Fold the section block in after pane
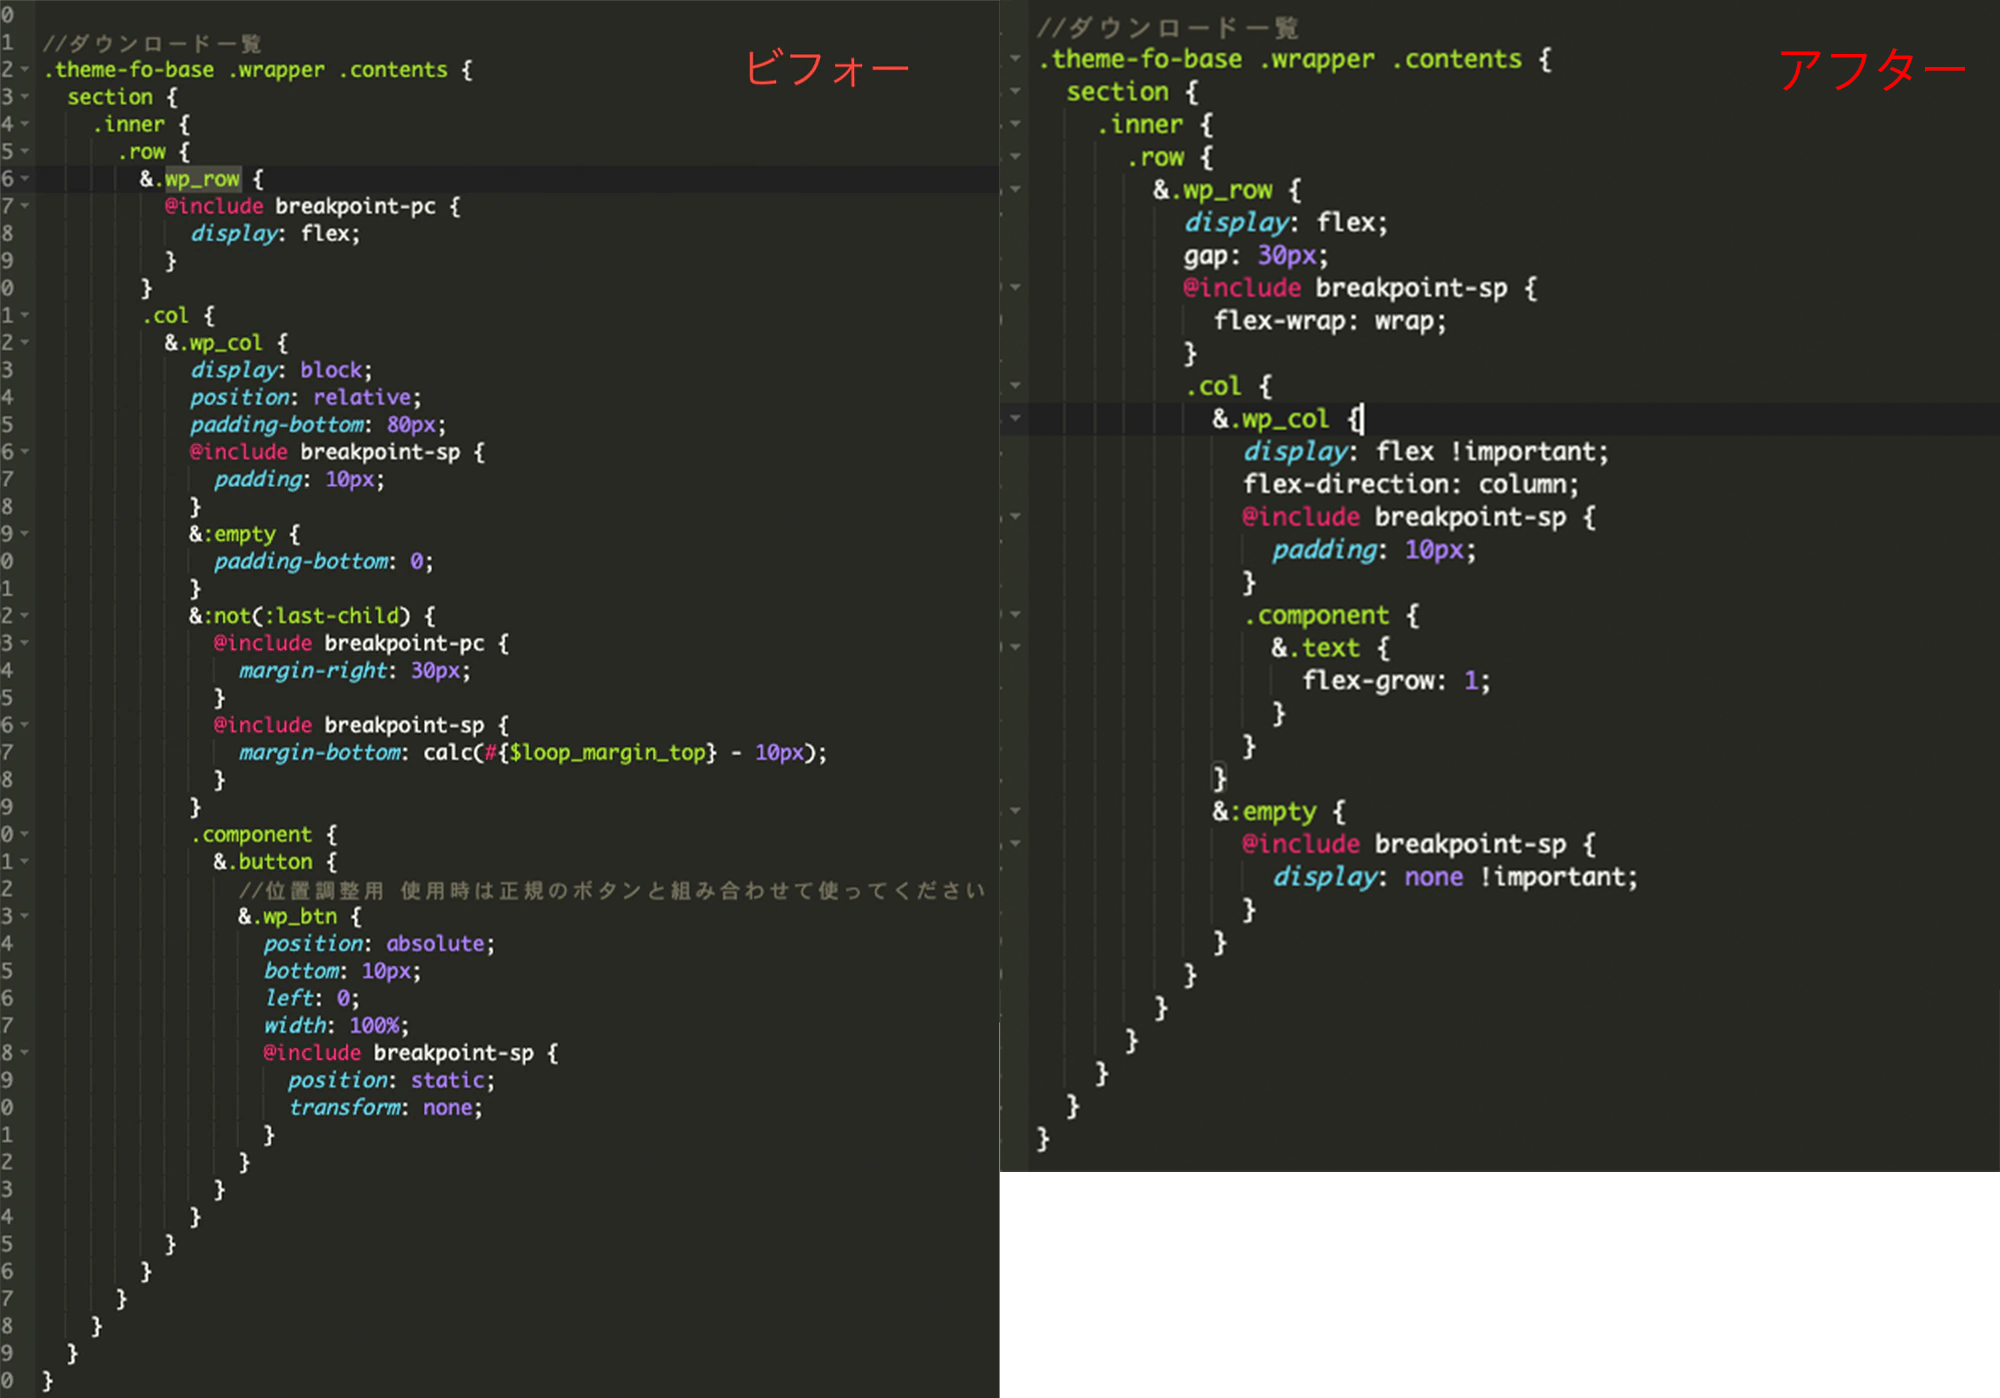 (1015, 91)
